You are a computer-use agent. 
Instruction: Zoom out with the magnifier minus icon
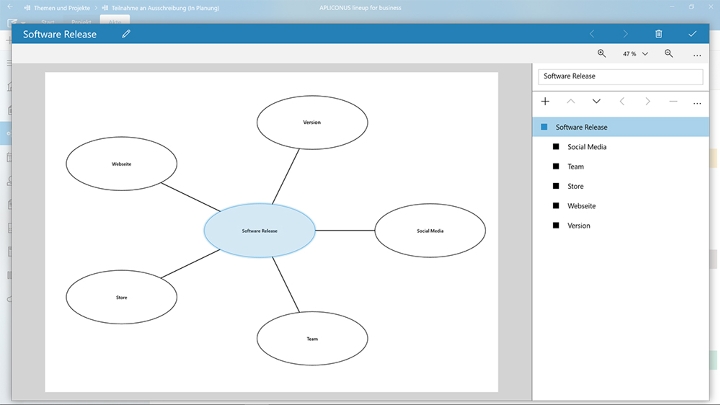pos(669,54)
